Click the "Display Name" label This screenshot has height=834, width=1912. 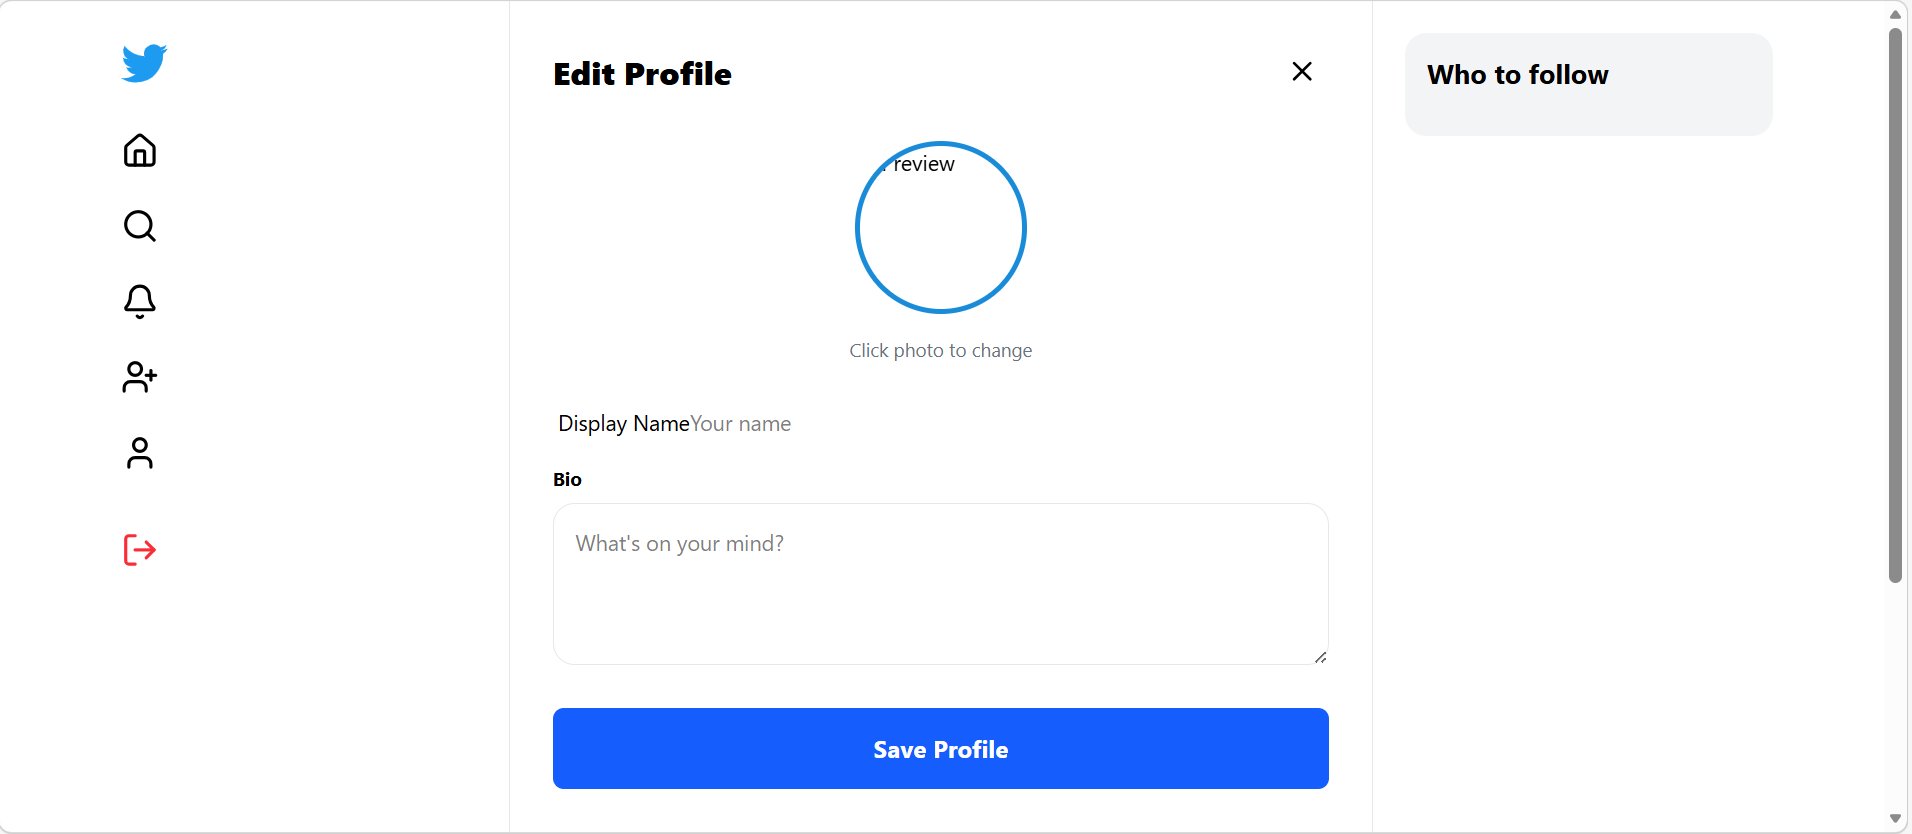coord(623,424)
